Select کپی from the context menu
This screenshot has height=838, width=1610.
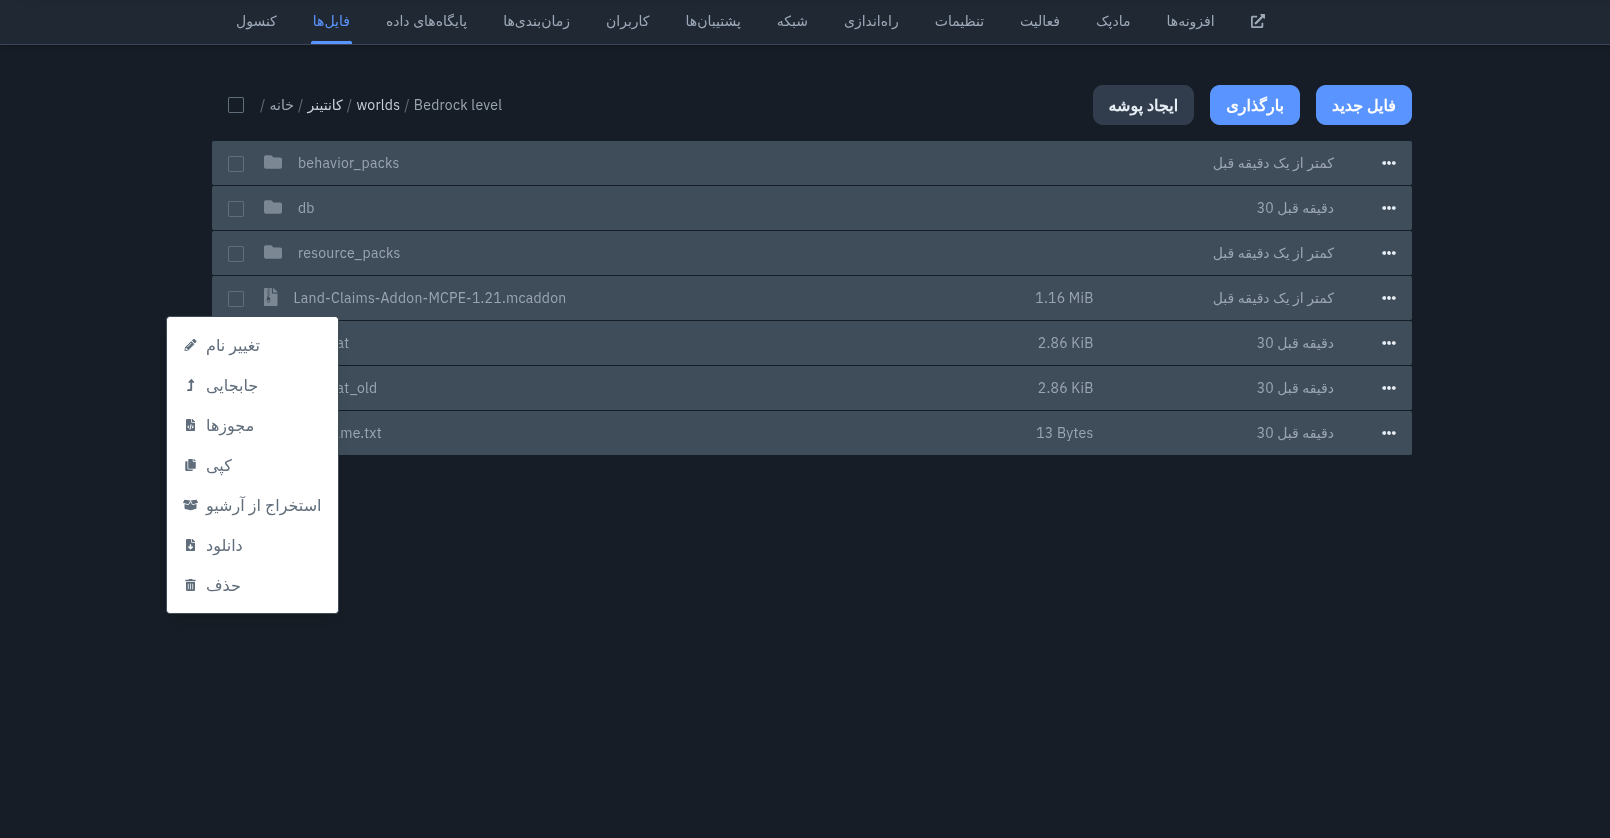pos(252,465)
